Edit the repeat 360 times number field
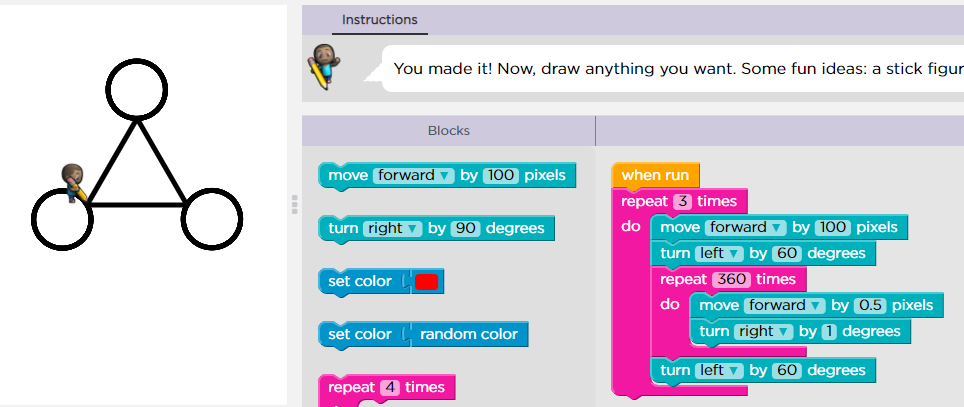This screenshot has width=964, height=407. point(731,279)
